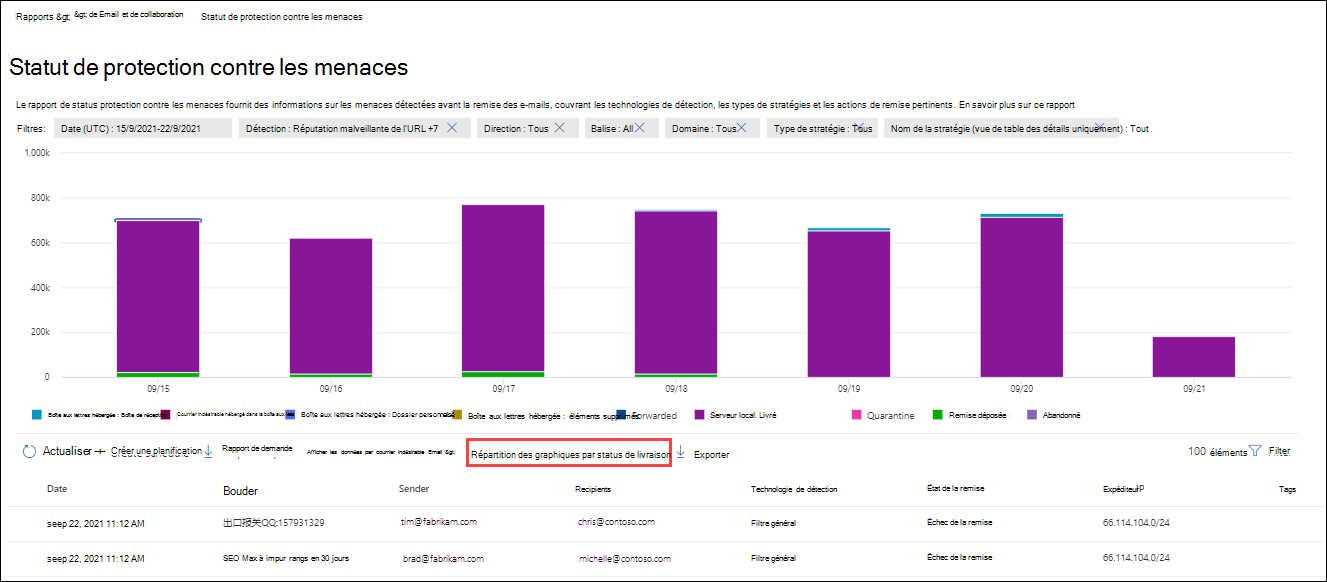Clear the Balise: All filter

point(640,128)
